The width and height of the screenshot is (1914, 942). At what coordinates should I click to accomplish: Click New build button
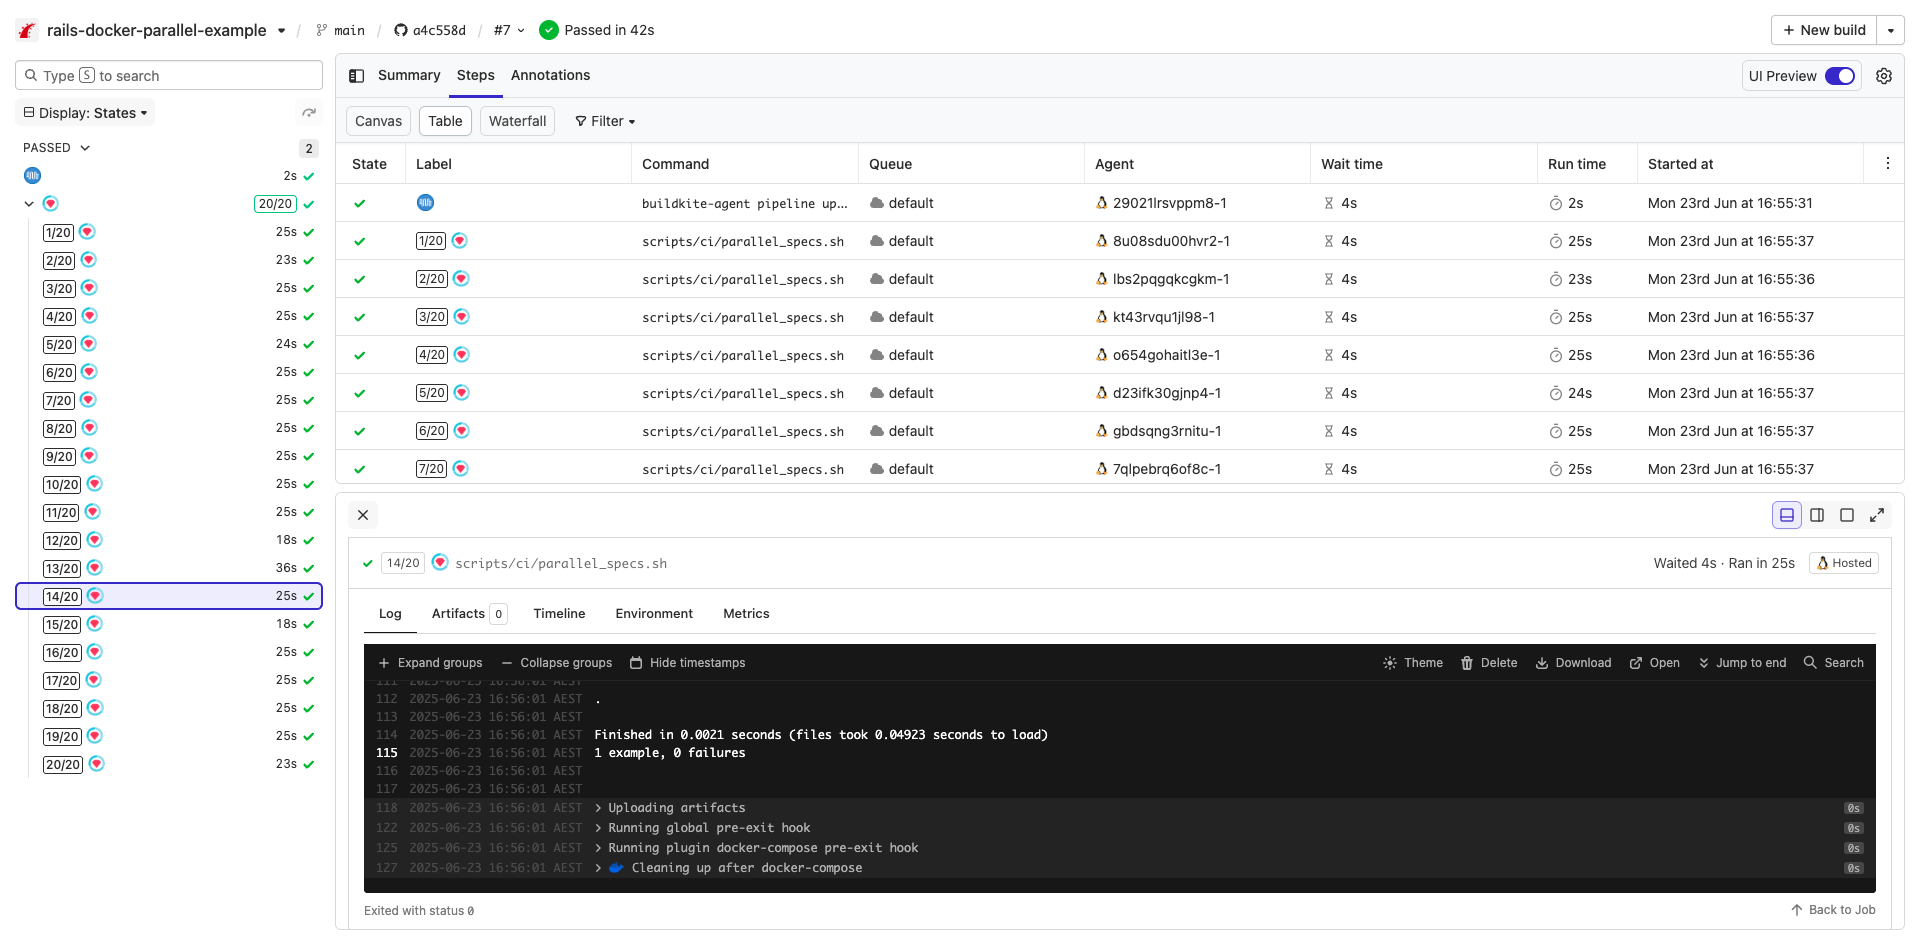point(1824,30)
